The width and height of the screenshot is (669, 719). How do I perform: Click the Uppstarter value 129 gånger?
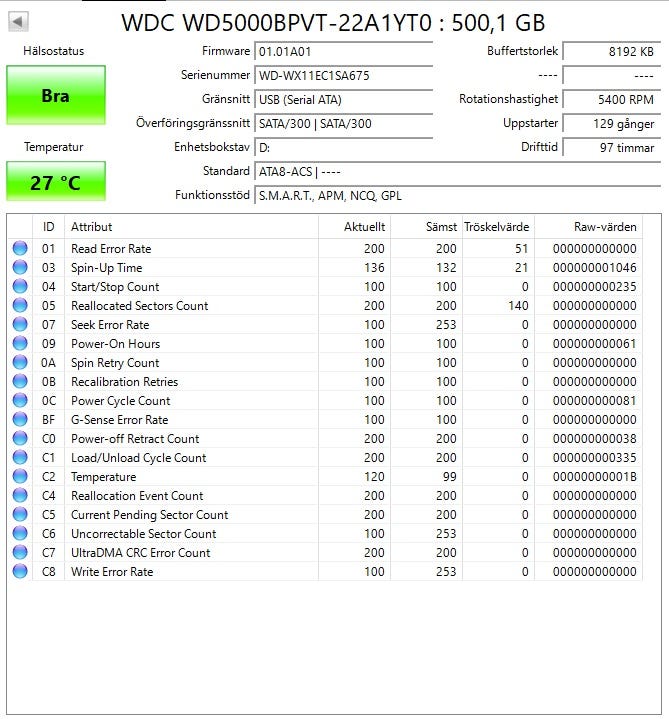point(612,123)
